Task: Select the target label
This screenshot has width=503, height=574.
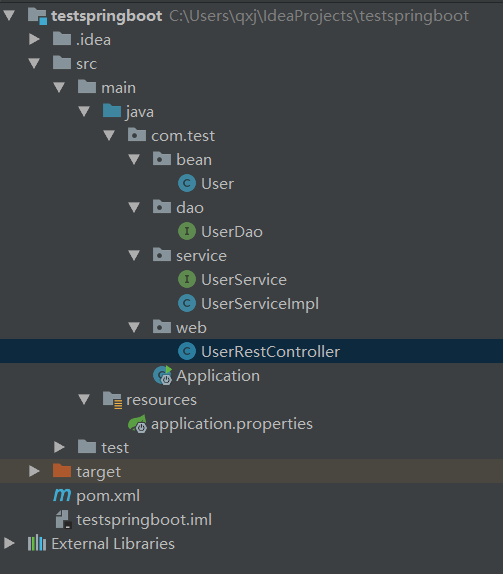Action: coord(98,472)
